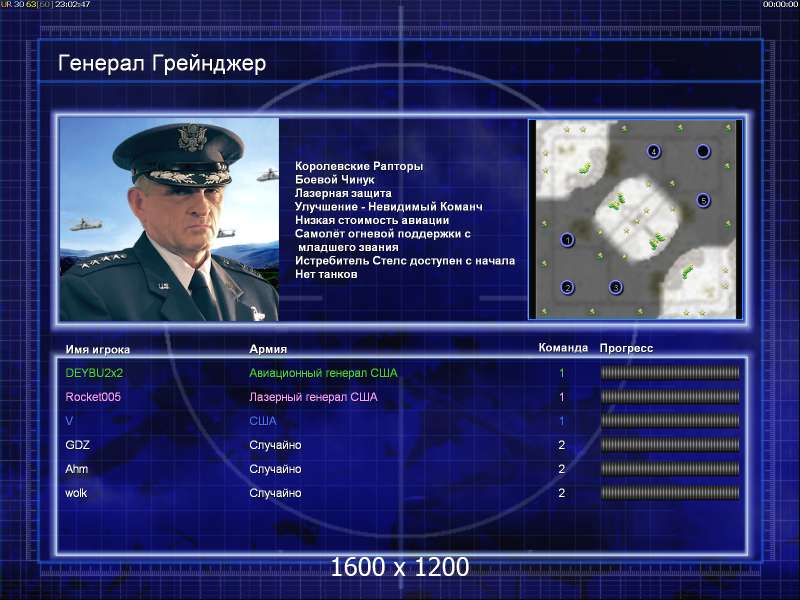Click team number 1 in player V's row
The height and width of the screenshot is (600, 800).
pos(562,421)
